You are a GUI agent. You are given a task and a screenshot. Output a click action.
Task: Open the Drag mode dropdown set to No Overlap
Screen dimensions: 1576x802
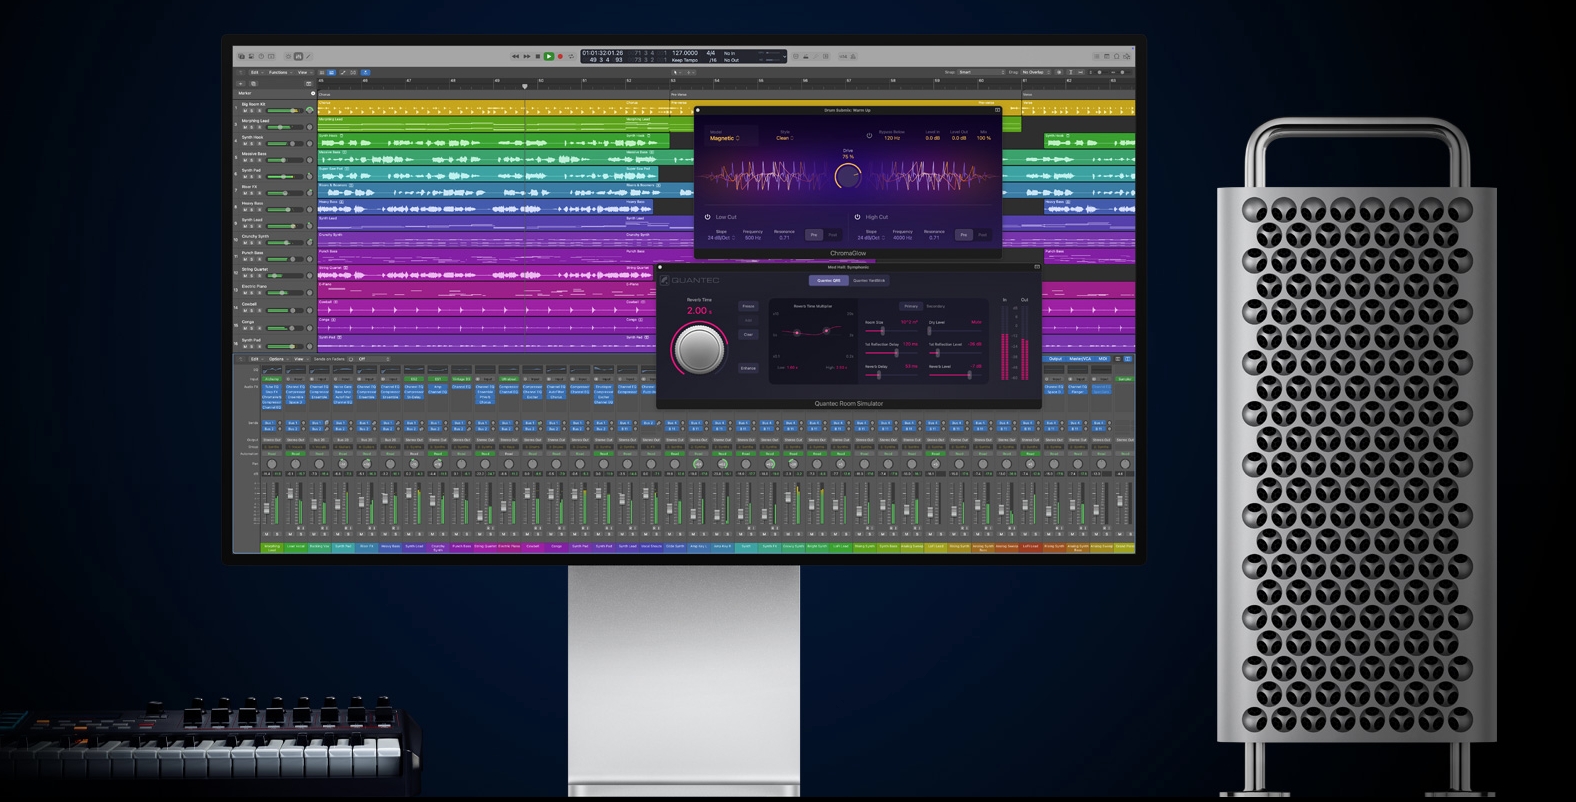click(1036, 72)
